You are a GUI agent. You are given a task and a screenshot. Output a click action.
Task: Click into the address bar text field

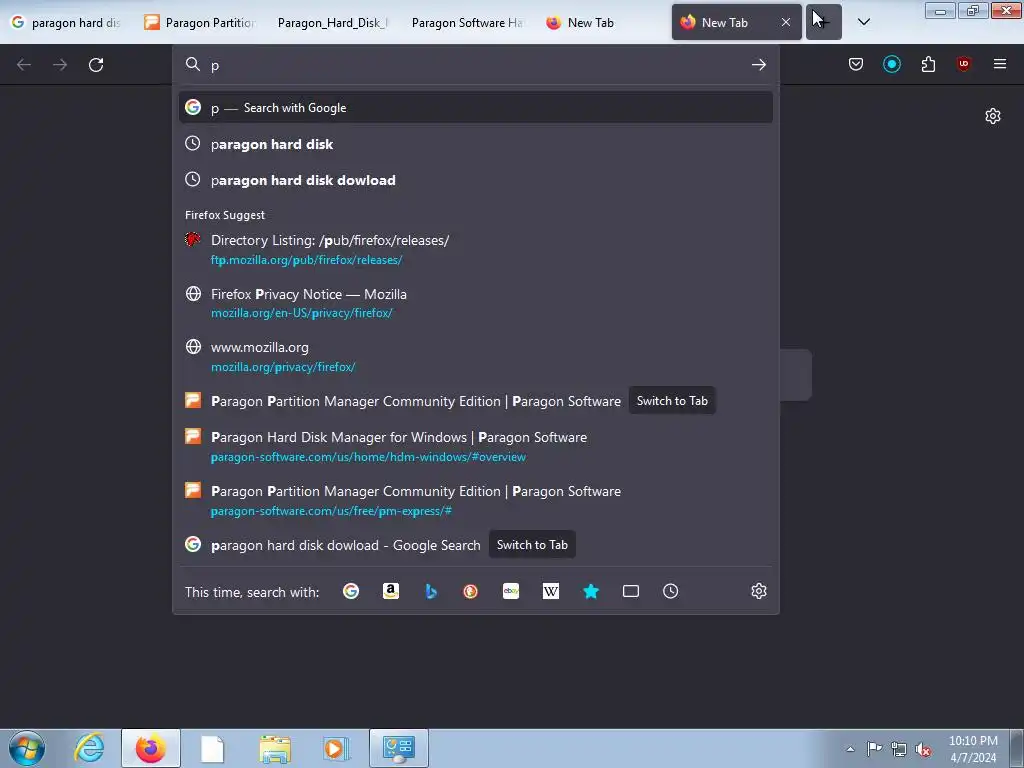coord(477,65)
